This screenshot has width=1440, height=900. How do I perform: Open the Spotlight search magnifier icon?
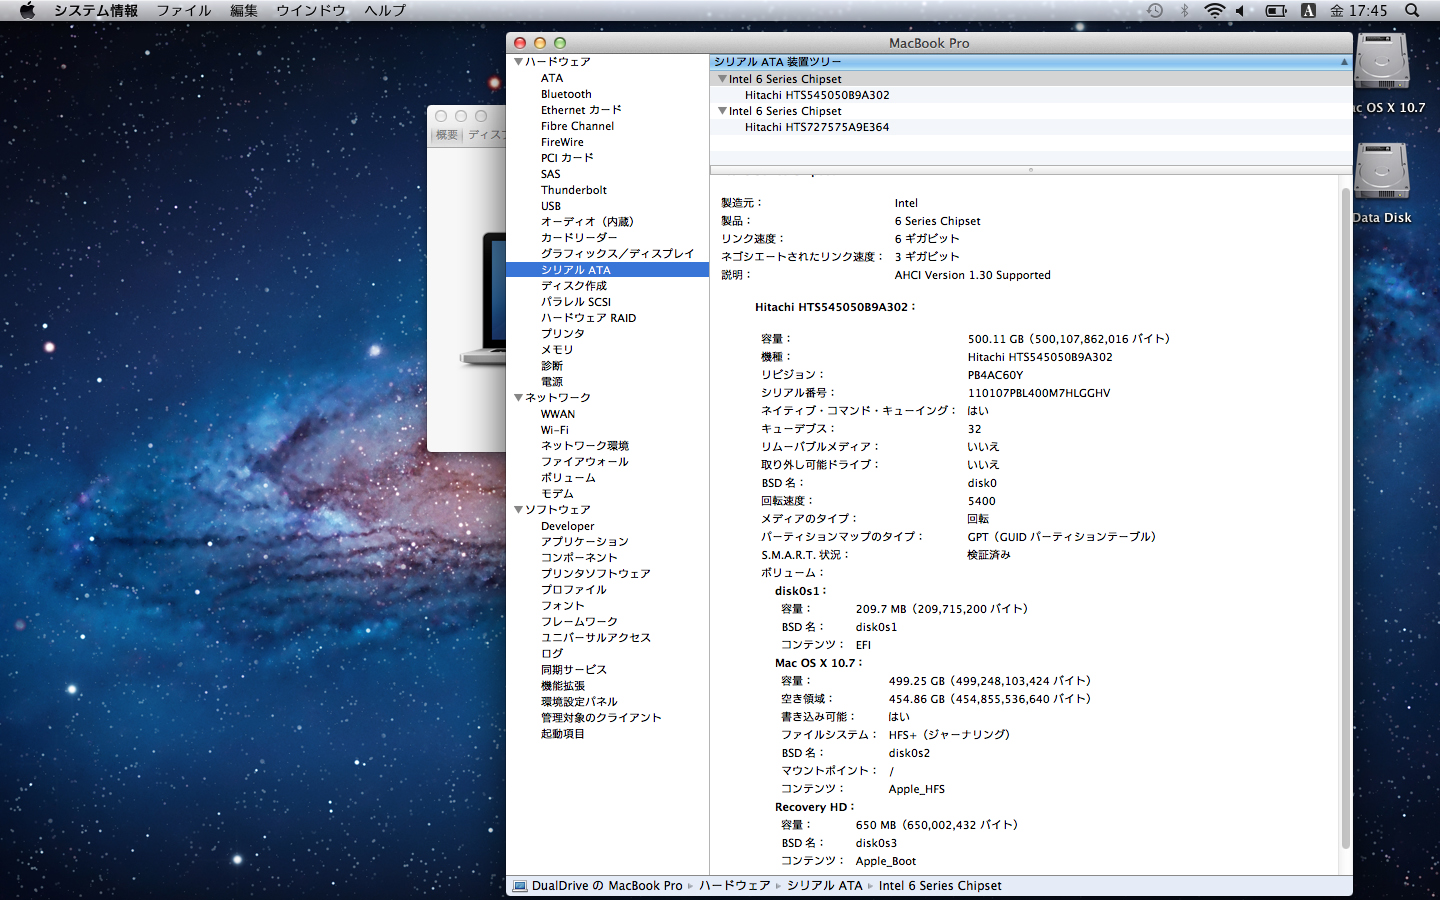pos(1412,10)
